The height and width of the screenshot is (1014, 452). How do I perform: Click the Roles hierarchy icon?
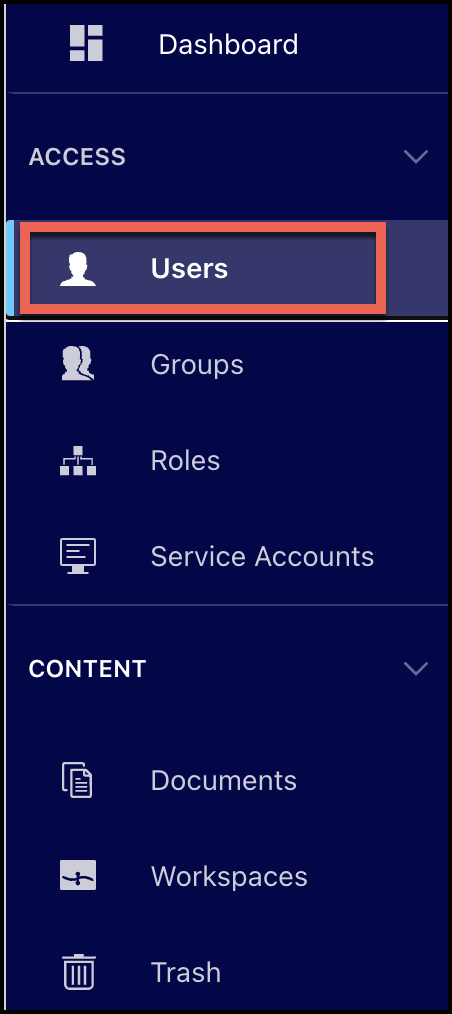78,460
